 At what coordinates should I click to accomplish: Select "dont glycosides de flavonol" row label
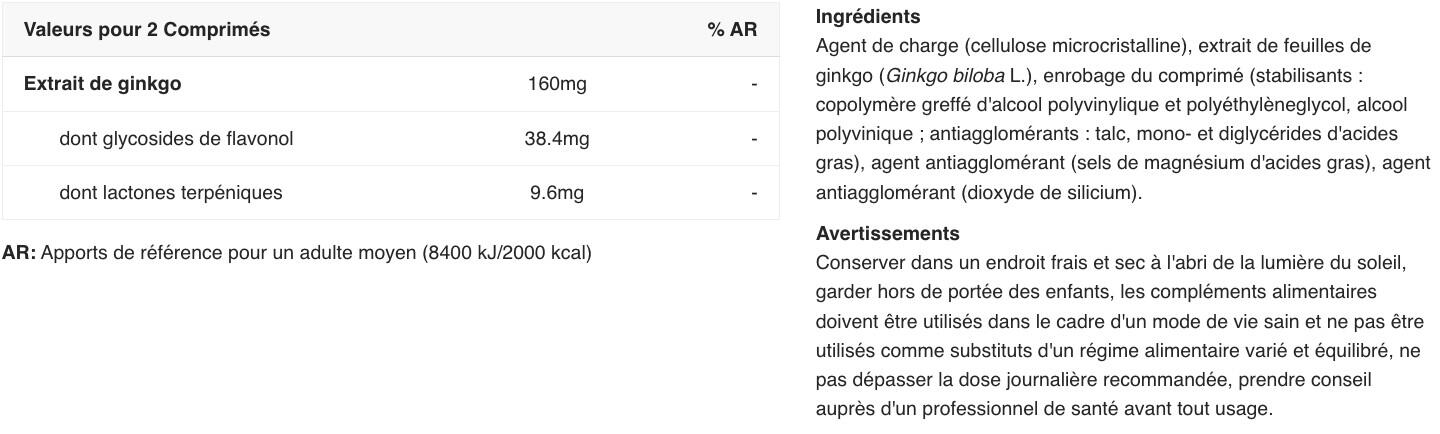(x=176, y=139)
